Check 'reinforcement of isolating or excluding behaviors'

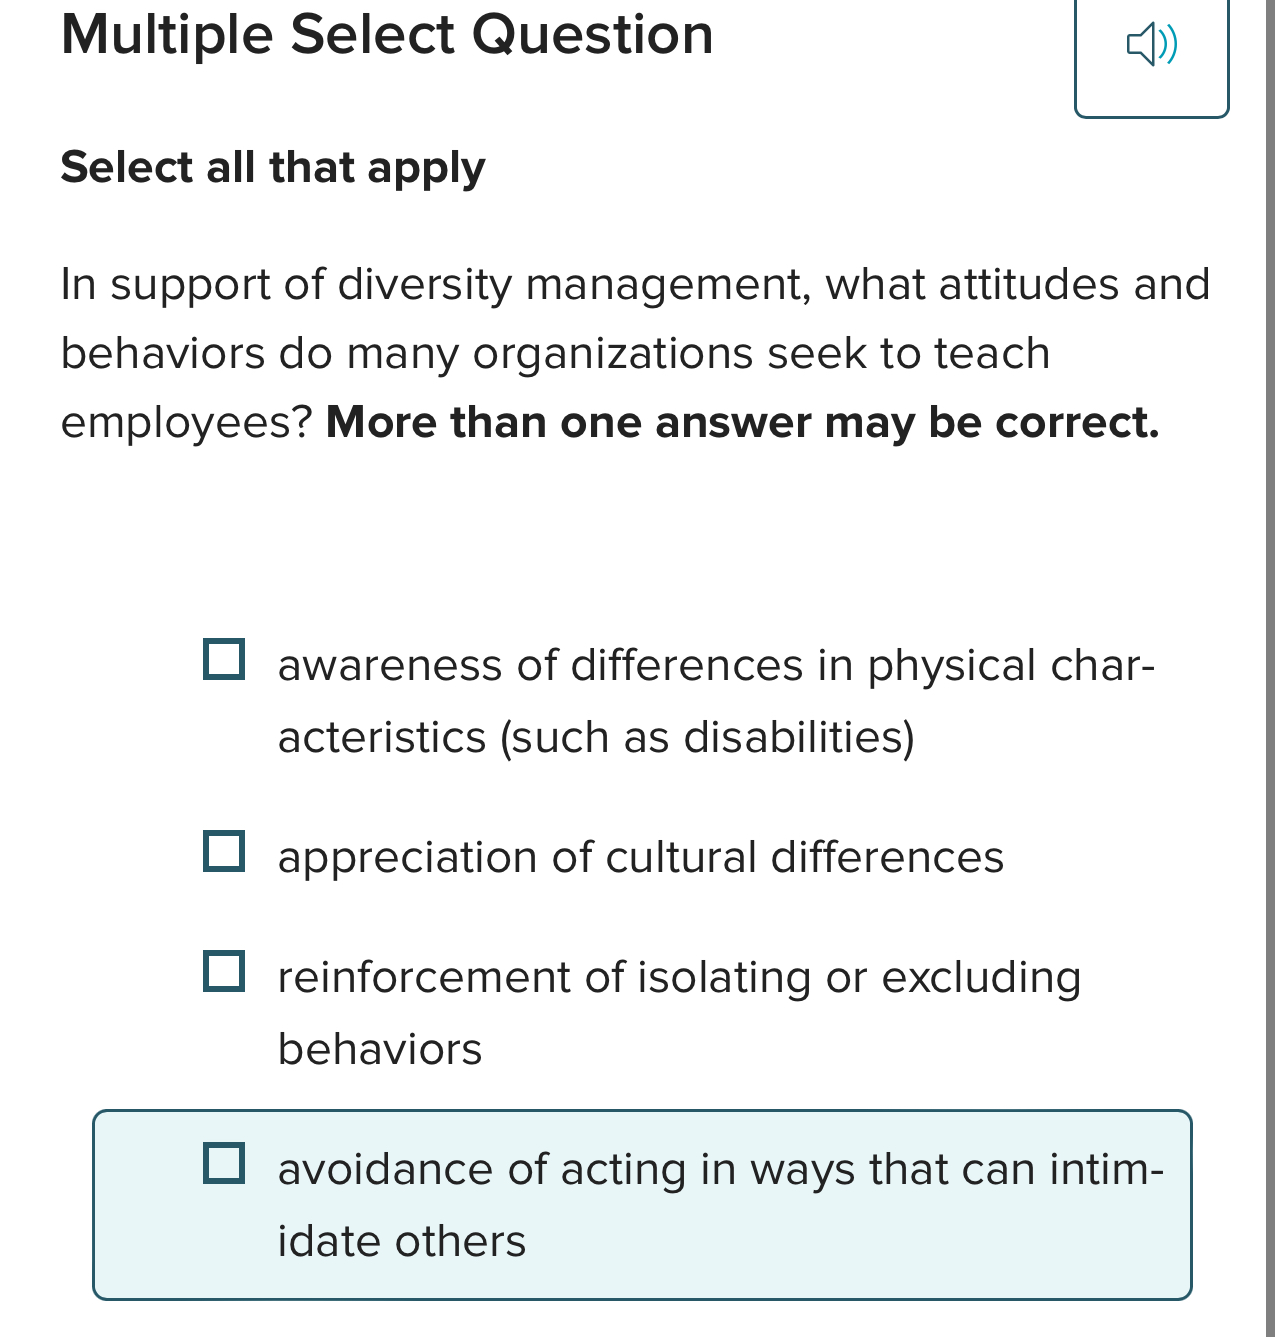coord(225,972)
